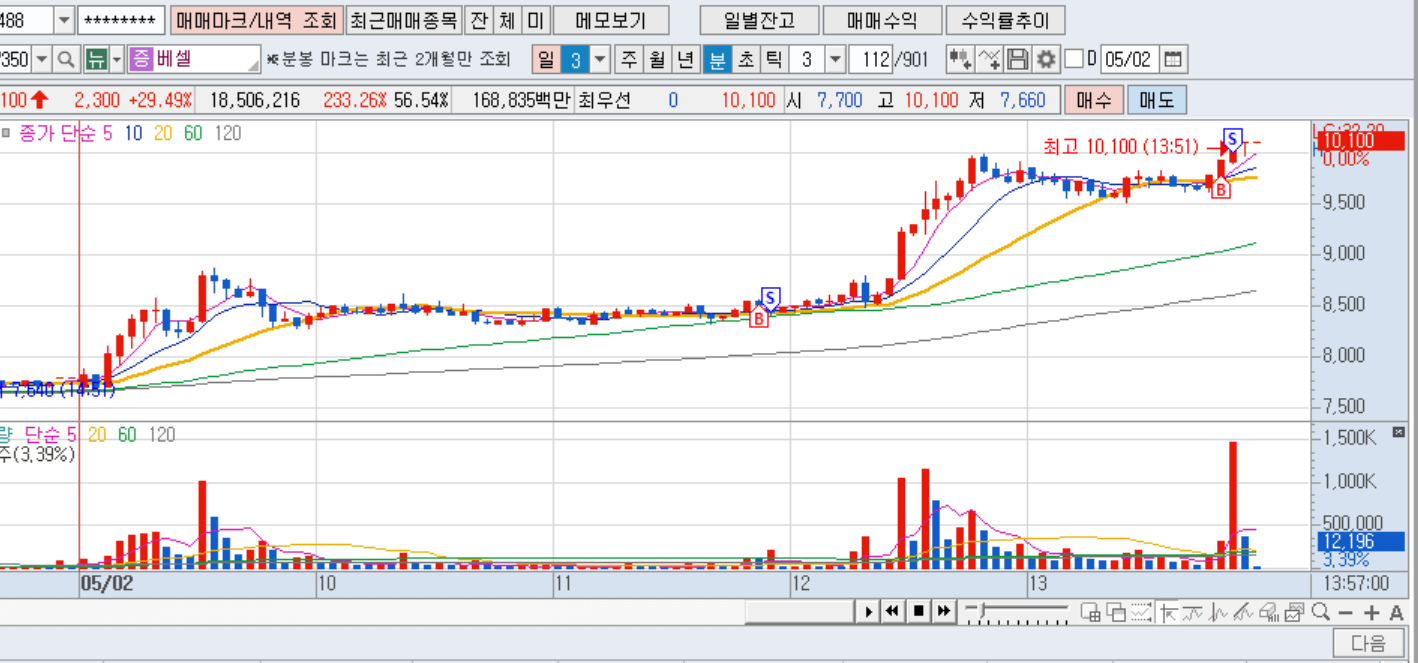Click the first window-layout icon in bottom toolbar

click(x=1090, y=612)
